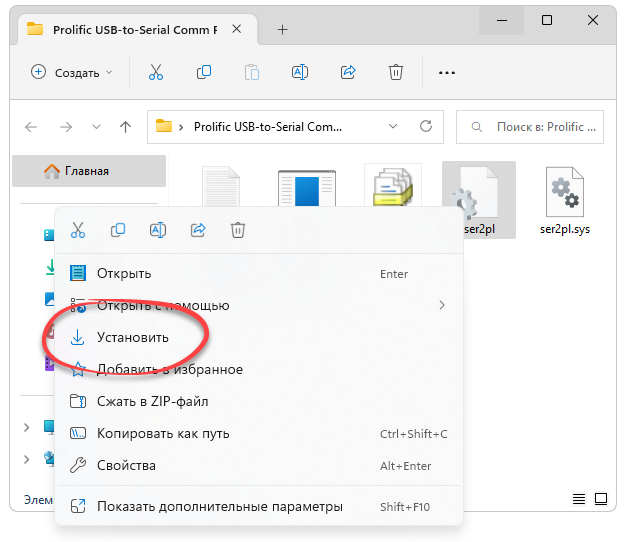
Task: Choose Добавить в избранное
Action: tap(259, 369)
